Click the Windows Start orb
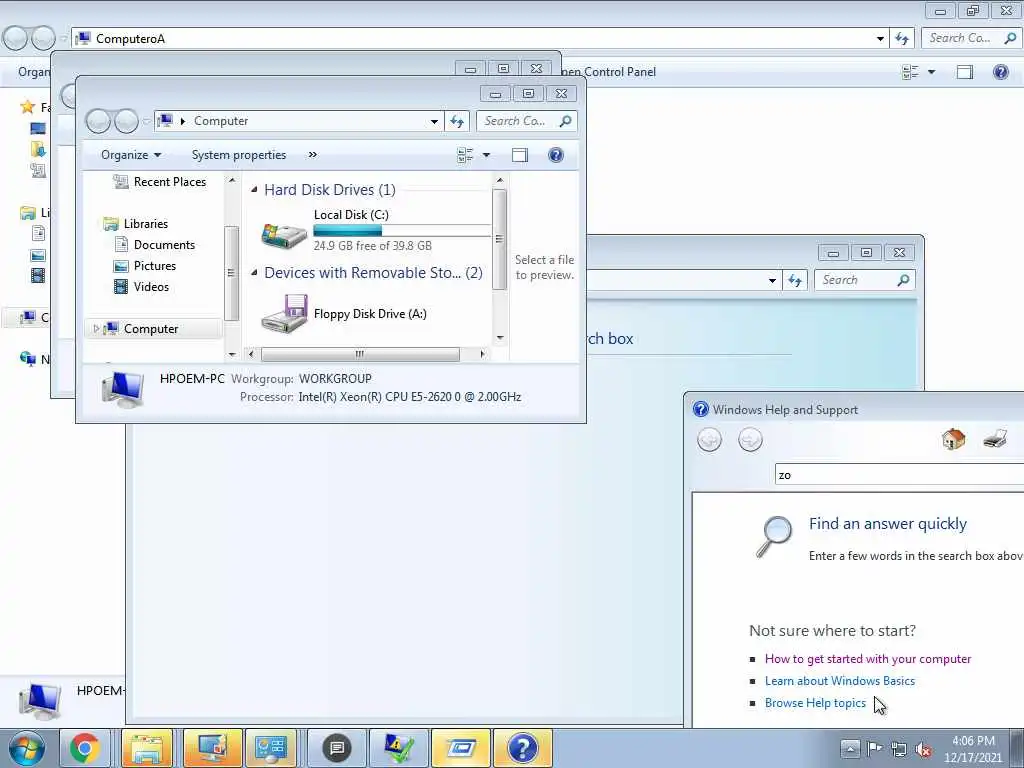 click(26, 748)
